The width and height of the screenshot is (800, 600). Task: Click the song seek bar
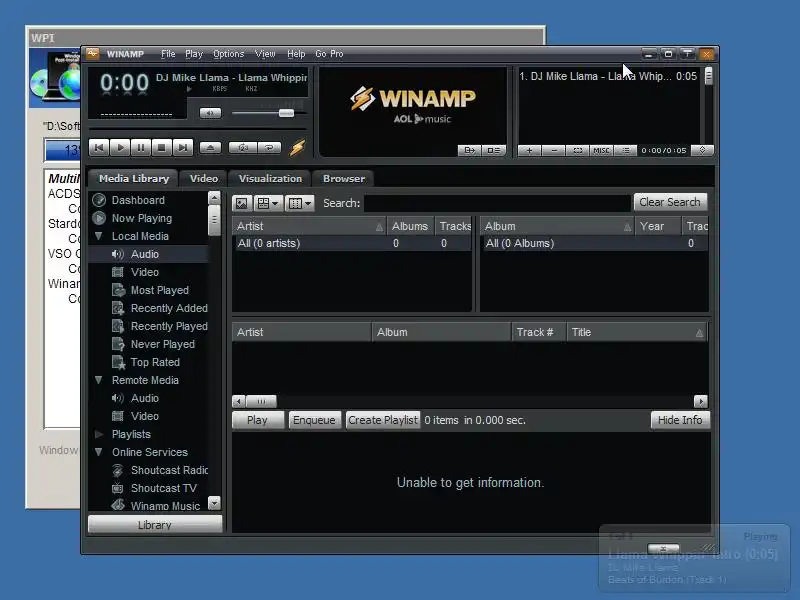point(198,129)
